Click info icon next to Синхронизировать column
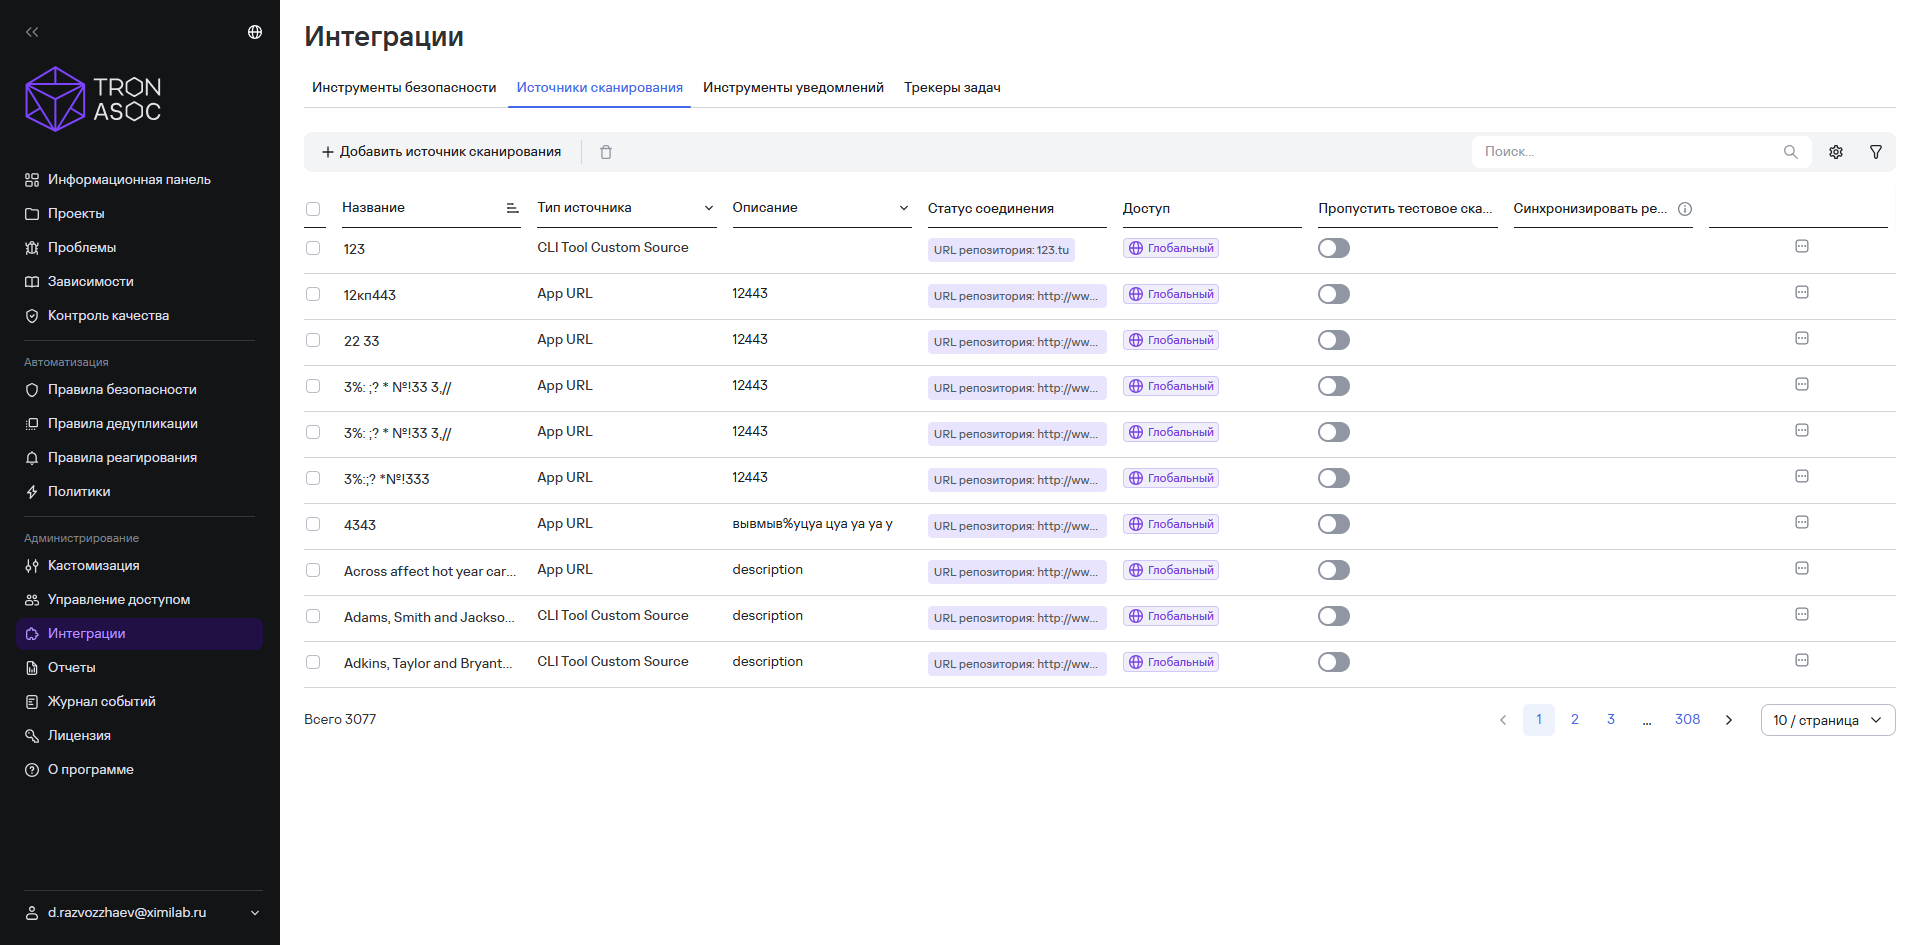This screenshot has width=1920, height=945. click(x=1685, y=209)
